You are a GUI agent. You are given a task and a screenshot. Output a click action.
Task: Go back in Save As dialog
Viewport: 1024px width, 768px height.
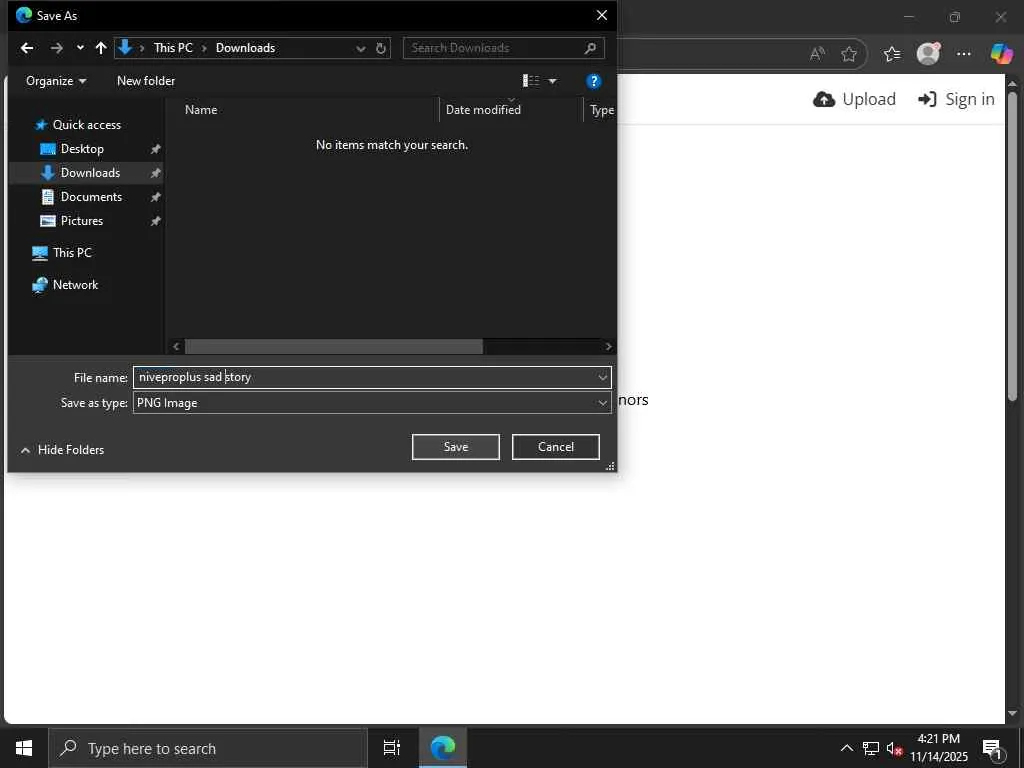pos(27,48)
